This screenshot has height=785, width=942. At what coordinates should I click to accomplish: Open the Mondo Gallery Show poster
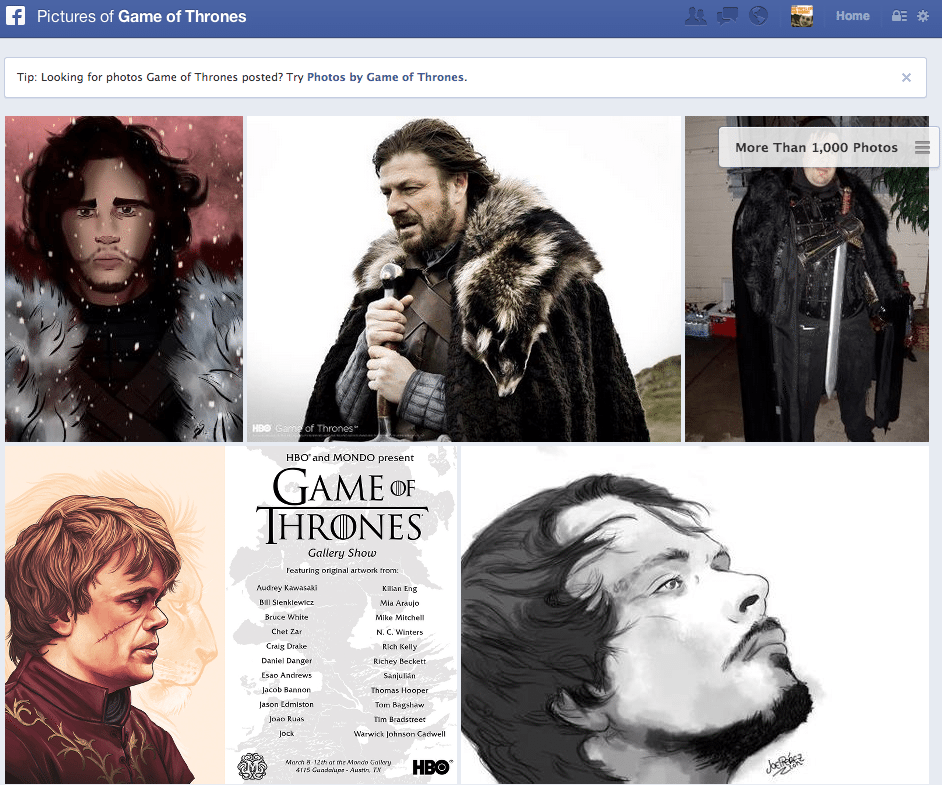pos(341,615)
